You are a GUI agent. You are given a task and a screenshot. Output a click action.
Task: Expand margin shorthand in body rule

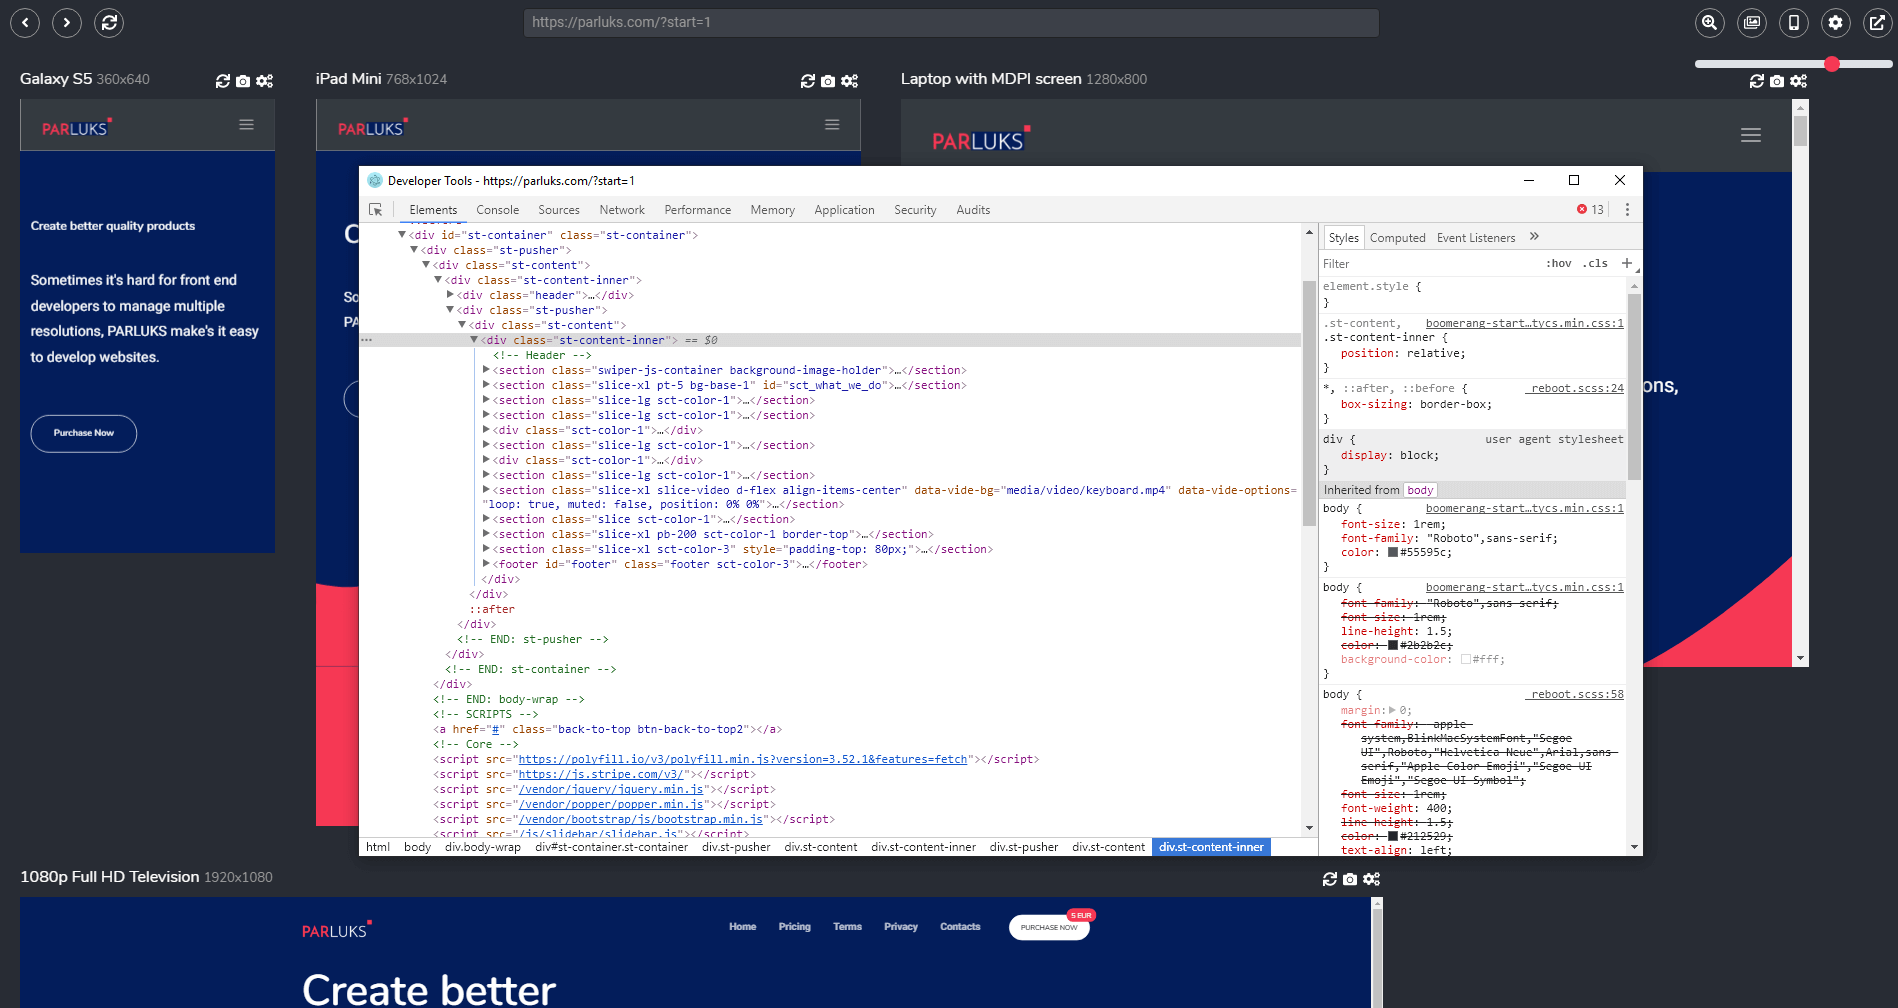click(x=1392, y=710)
